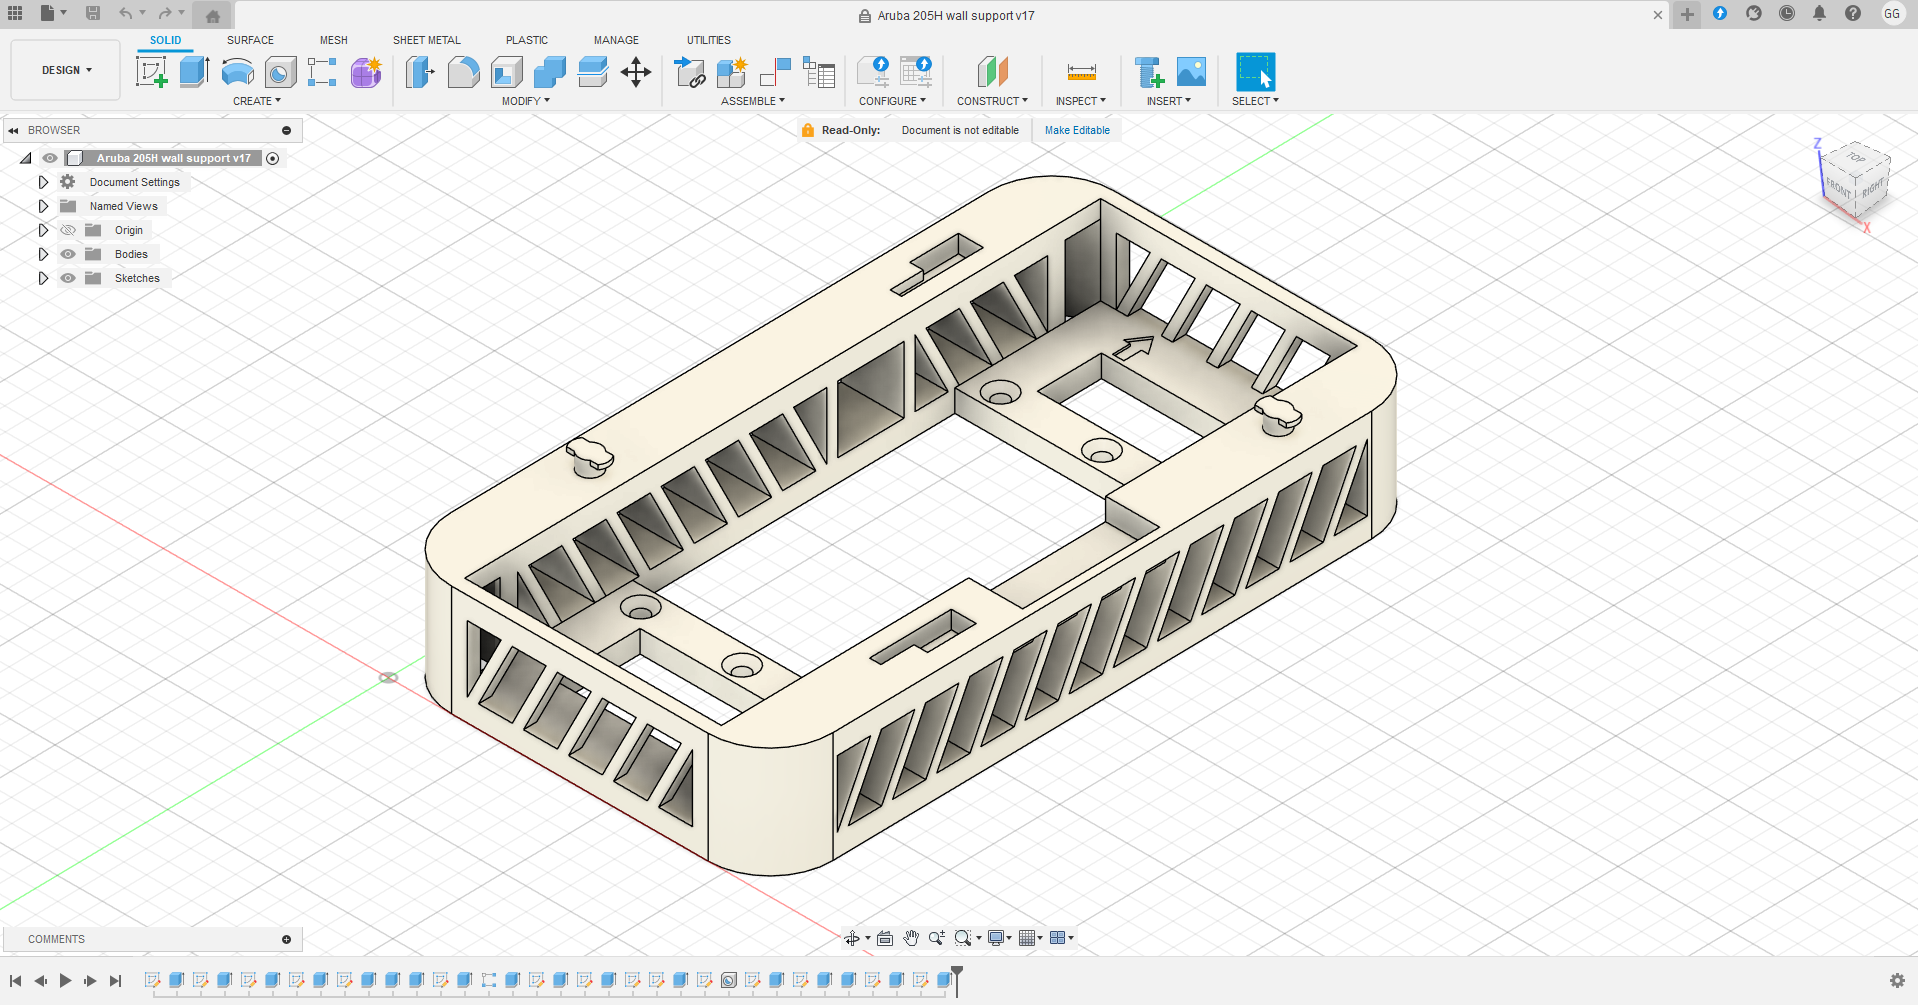Activate the root component radio button
The image size is (1918, 1005).
click(x=273, y=158)
